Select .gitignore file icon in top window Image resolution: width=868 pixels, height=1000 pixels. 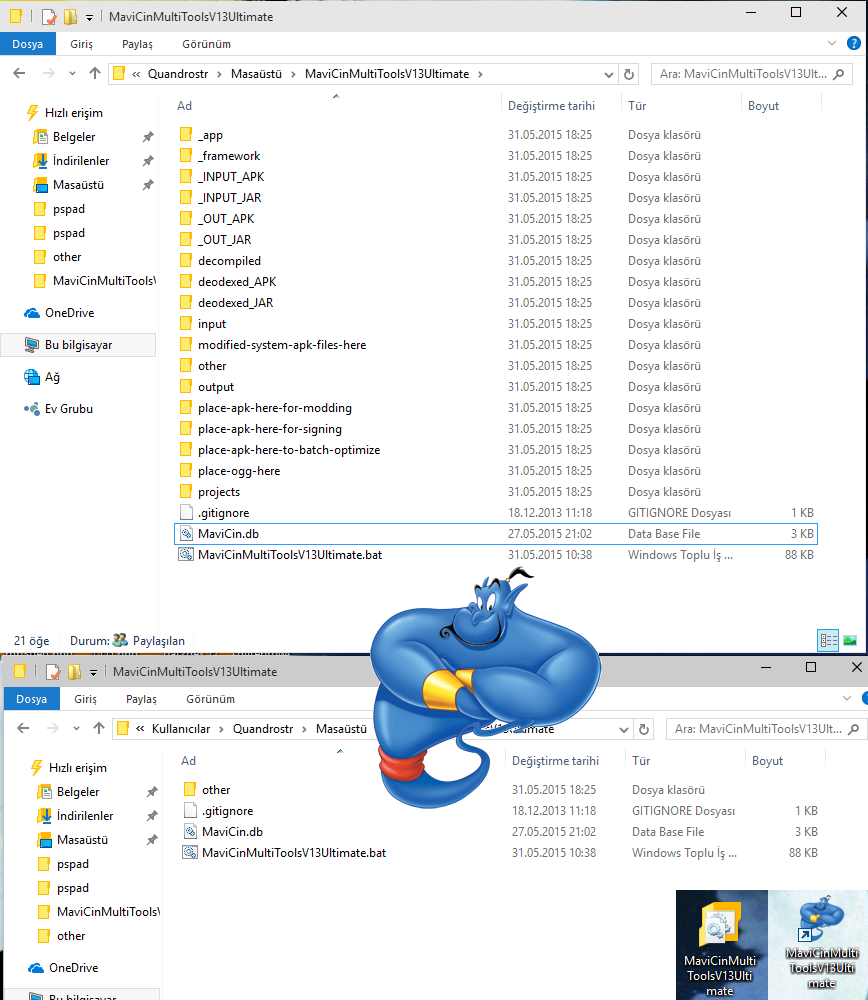click(x=186, y=513)
